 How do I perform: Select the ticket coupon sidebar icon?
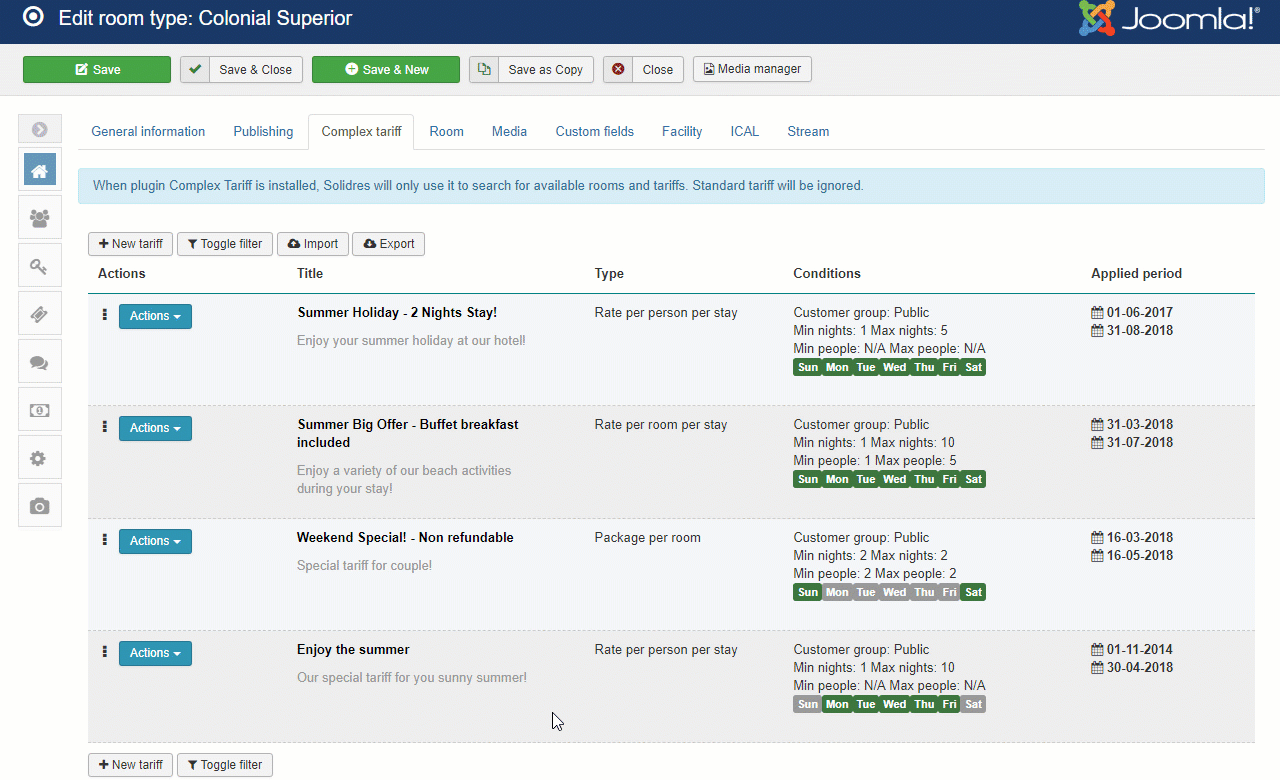coord(40,314)
